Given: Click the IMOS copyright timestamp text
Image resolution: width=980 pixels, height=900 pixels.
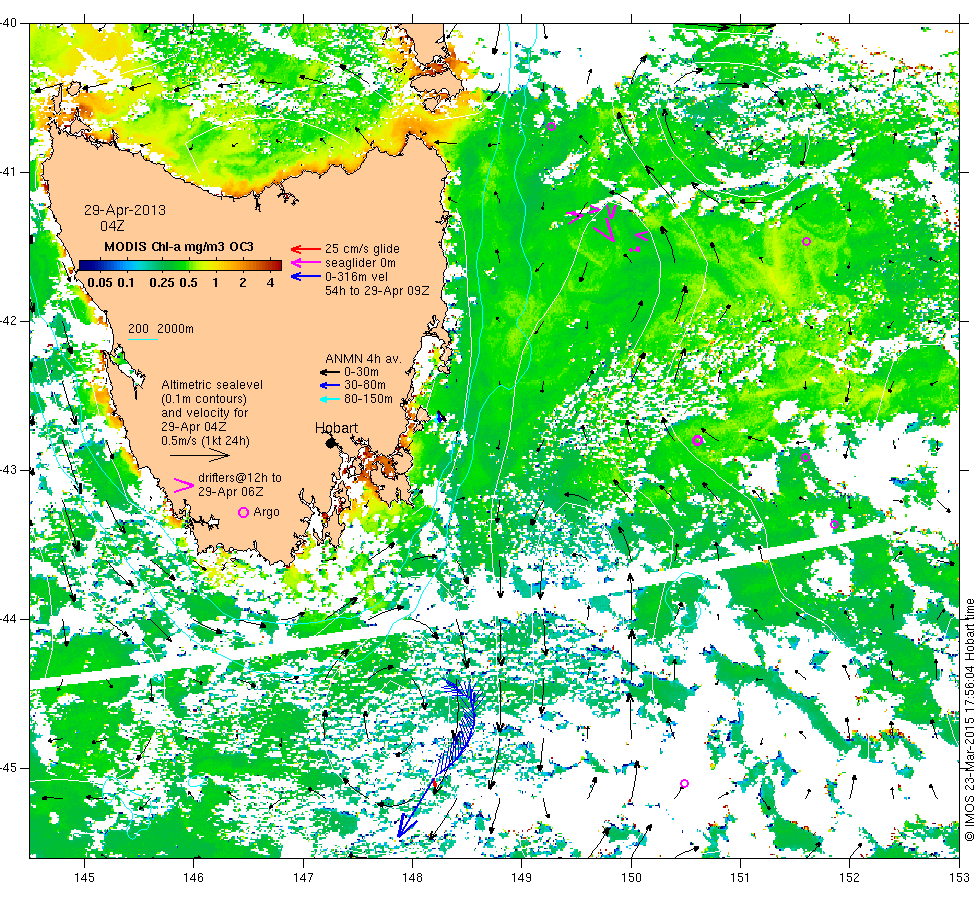Looking at the screenshot, I should [969, 720].
